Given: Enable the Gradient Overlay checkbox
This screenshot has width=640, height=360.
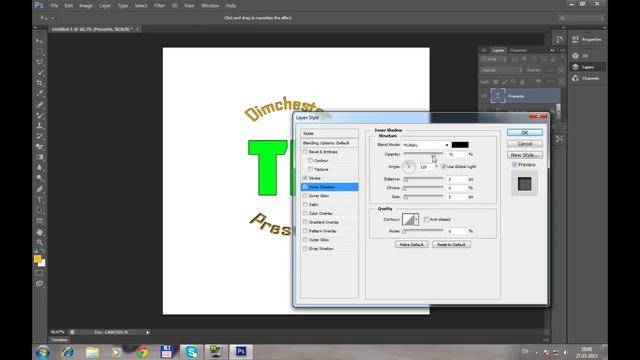Looking at the screenshot, I should click(x=305, y=222).
